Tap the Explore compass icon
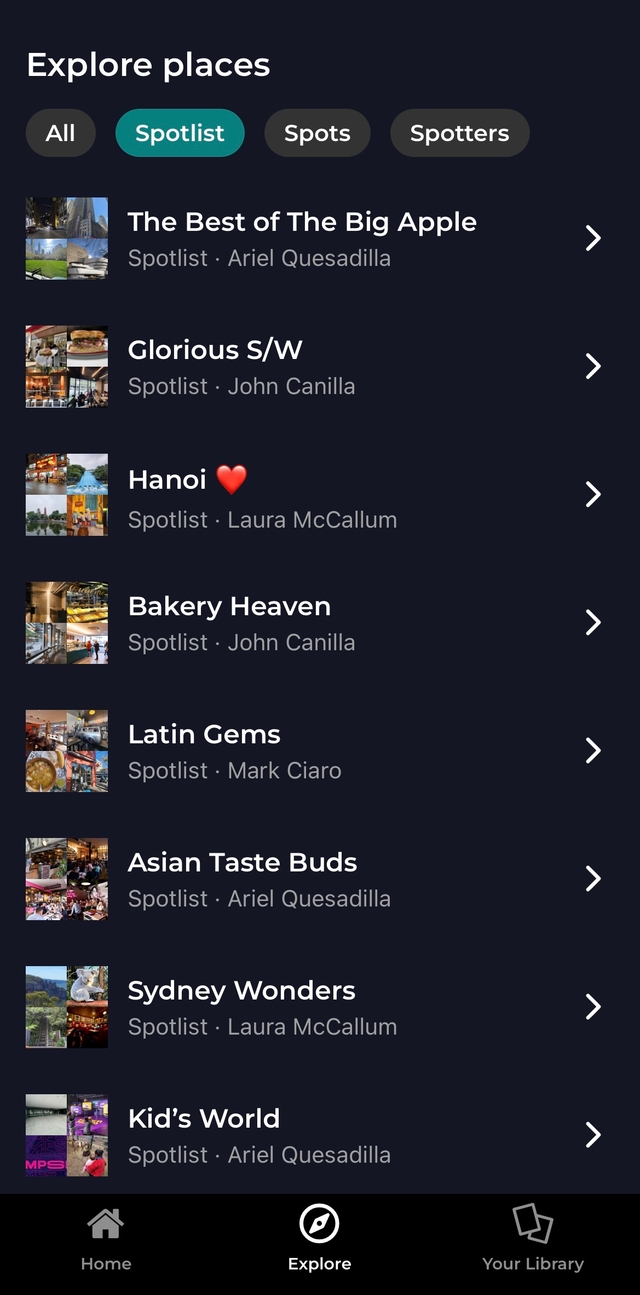 tap(319, 1223)
